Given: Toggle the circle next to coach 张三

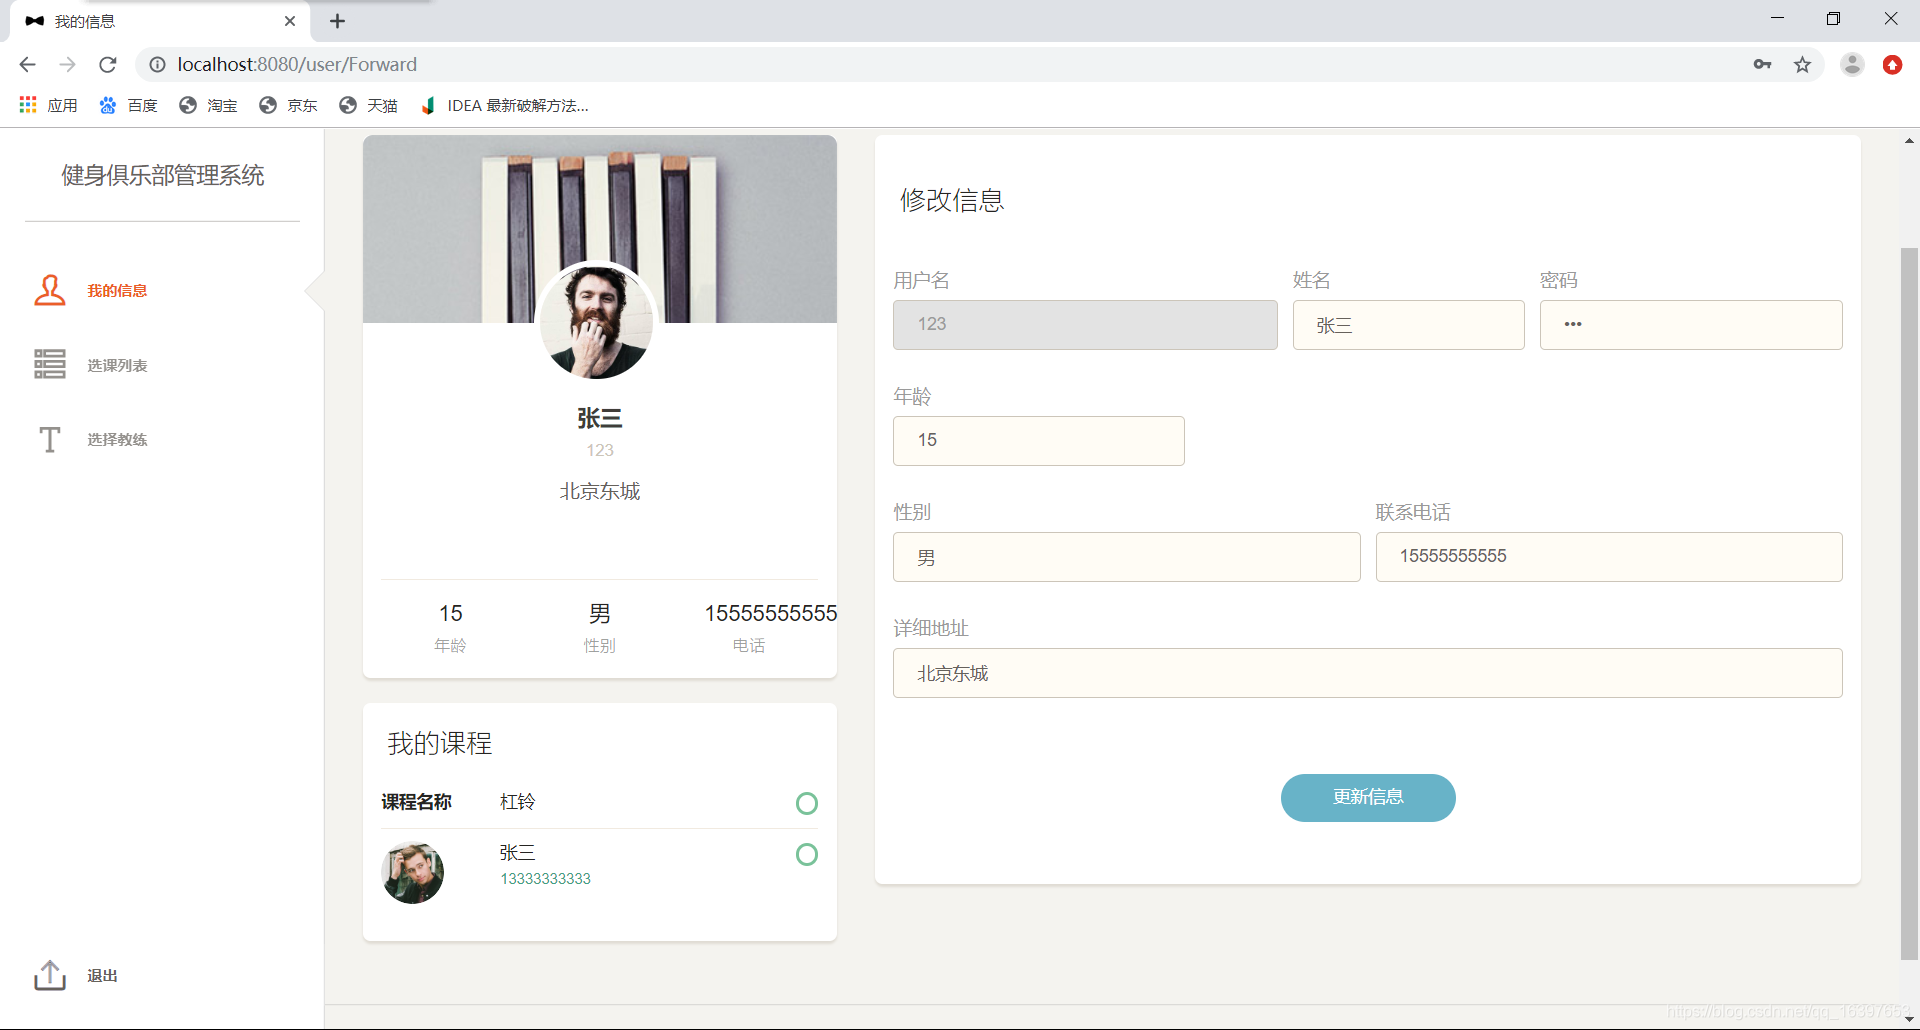Looking at the screenshot, I should point(807,854).
